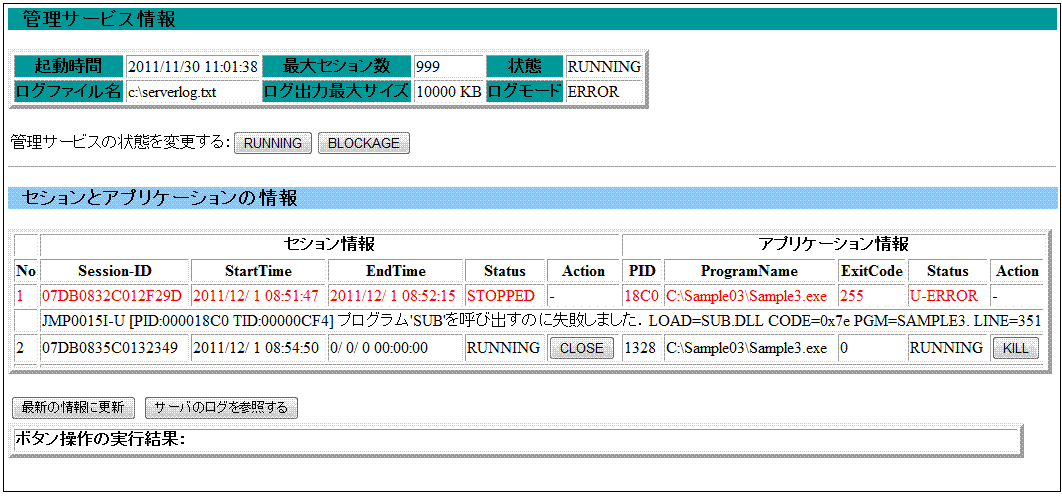Click the startup time 2011/11/30 11:01:38

192,67
